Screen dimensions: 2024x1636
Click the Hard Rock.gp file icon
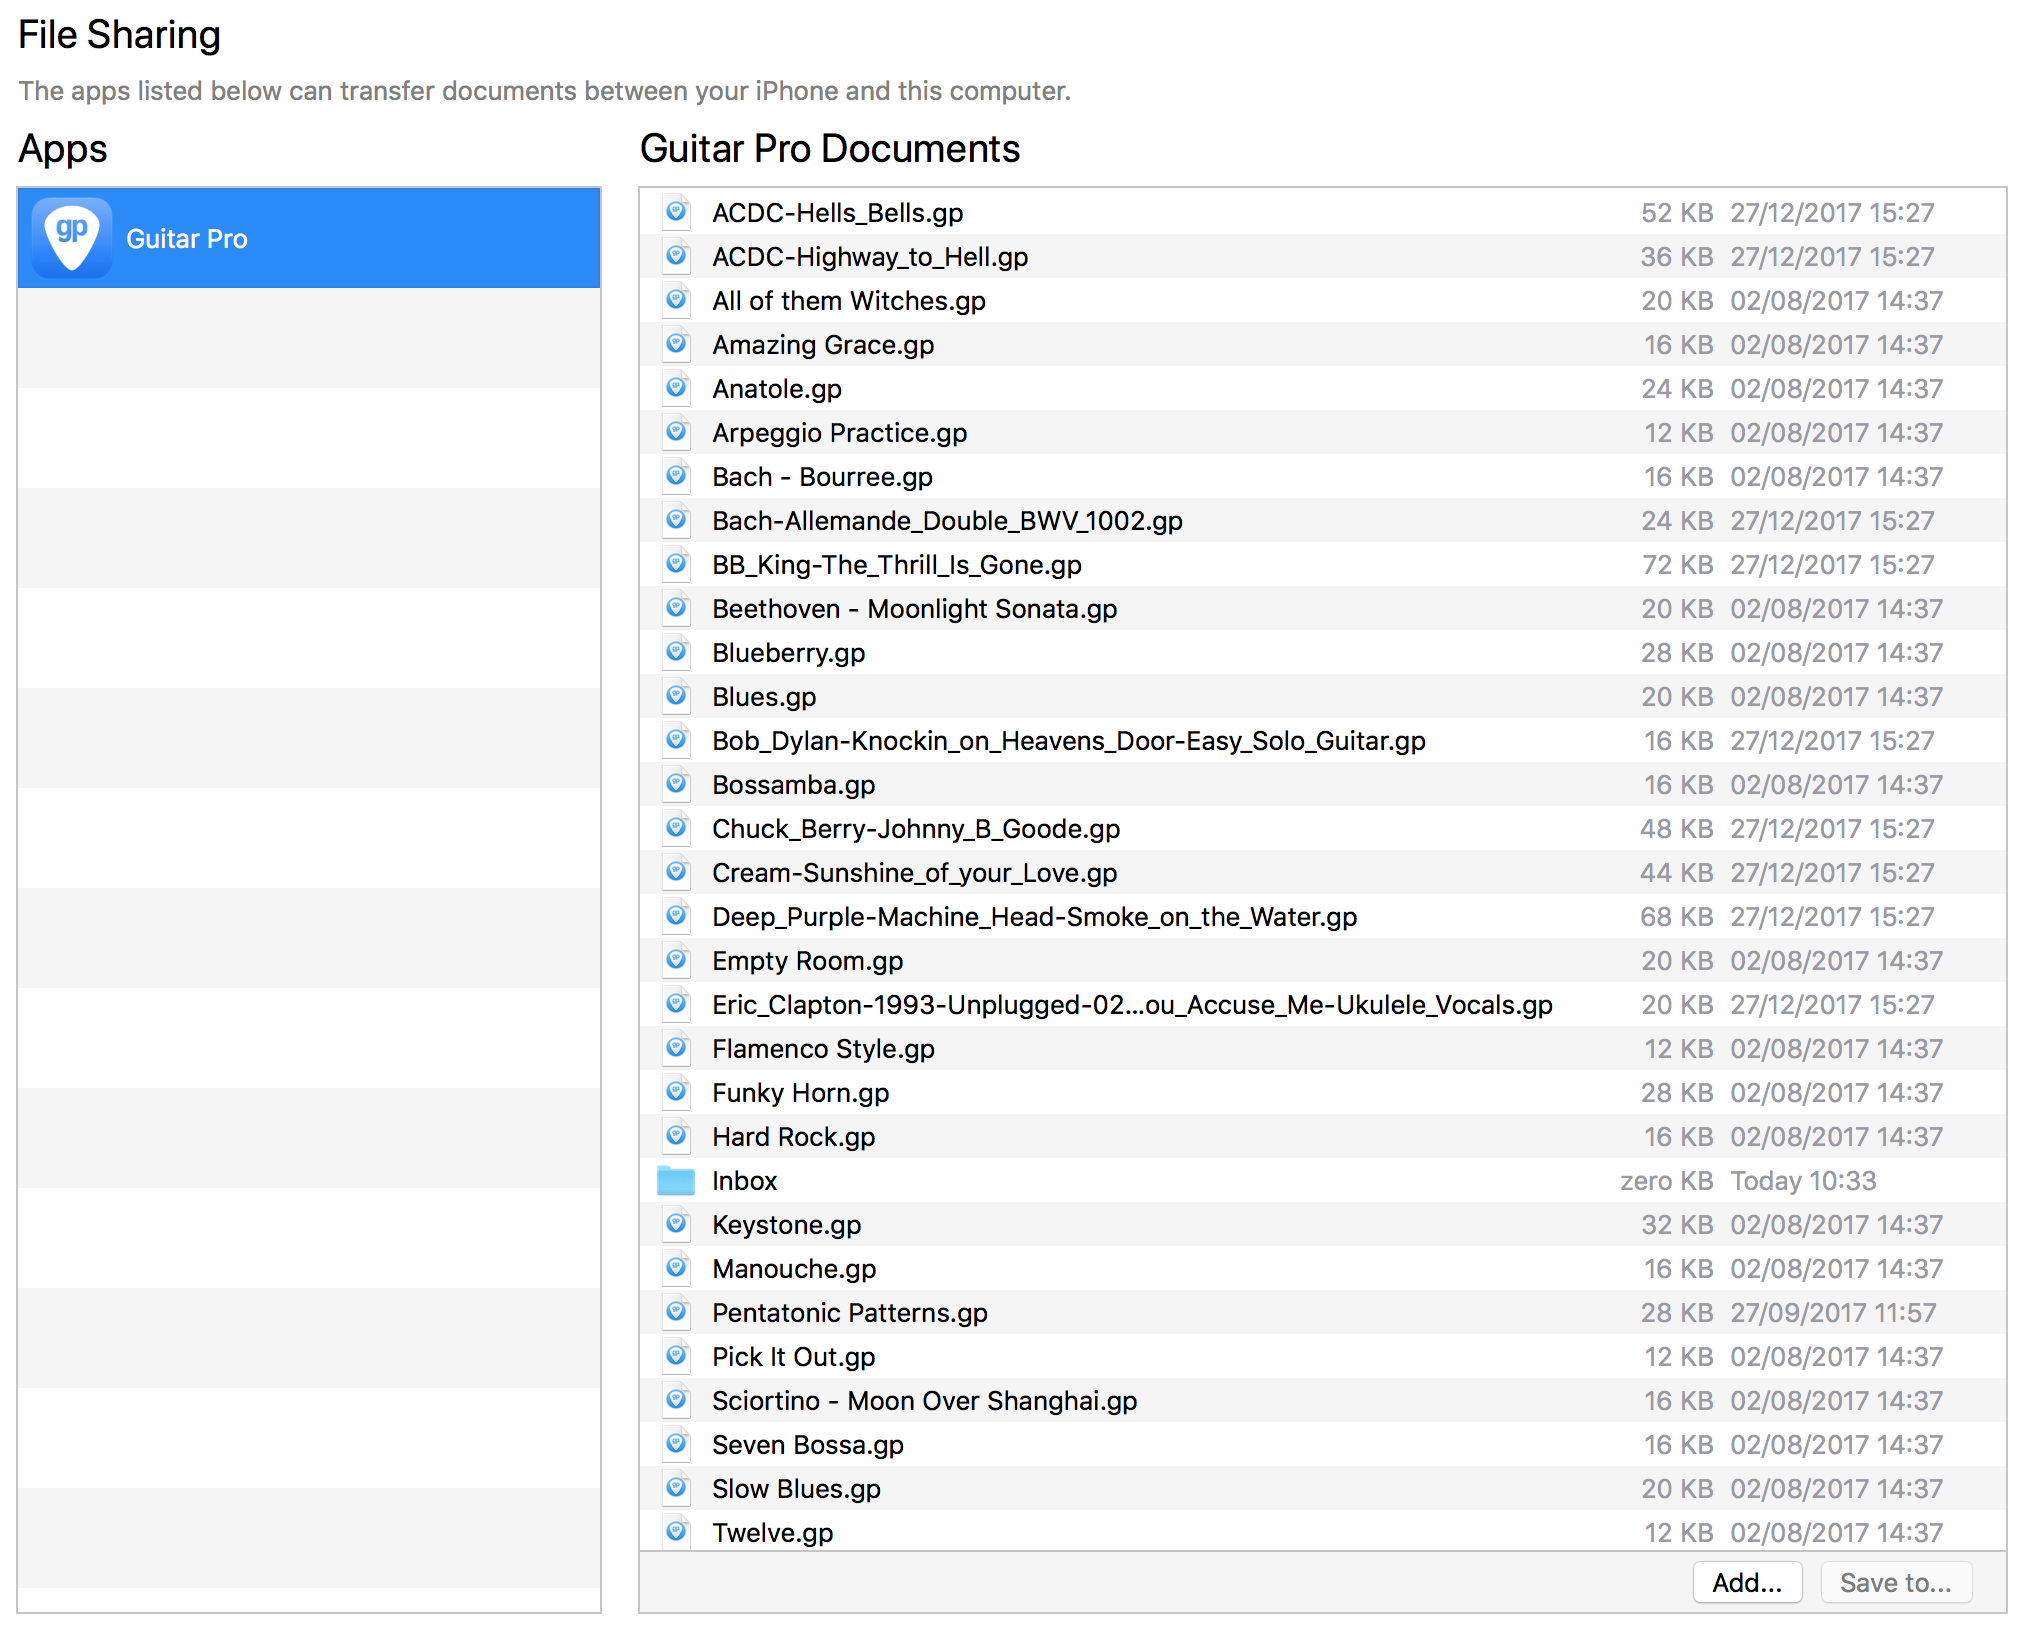click(677, 1136)
